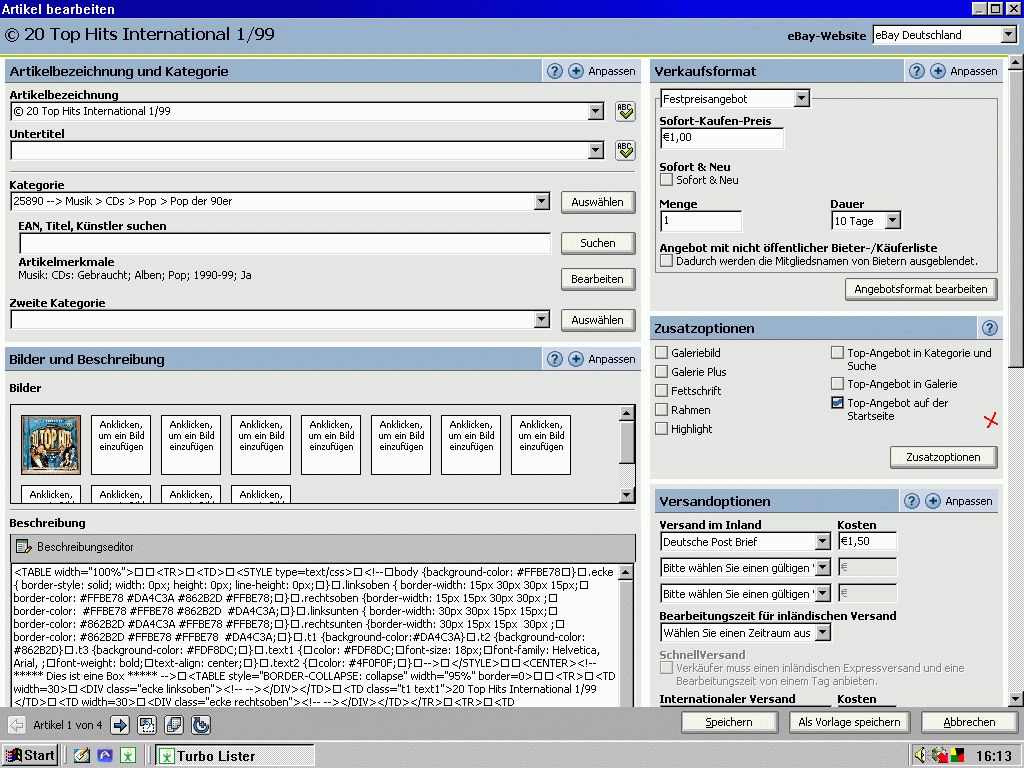This screenshot has width=1024, height=768.
Task: Run spell check on the Untertitel field
Action: pos(625,150)
